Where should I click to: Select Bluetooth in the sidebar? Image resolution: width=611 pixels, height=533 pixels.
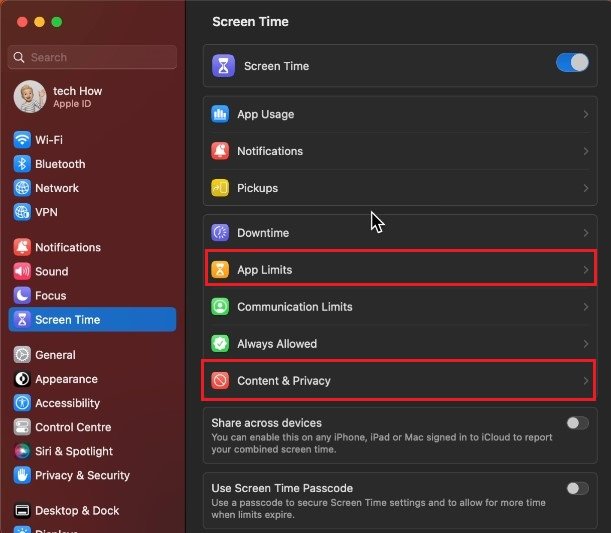click(x=92, y=164)
